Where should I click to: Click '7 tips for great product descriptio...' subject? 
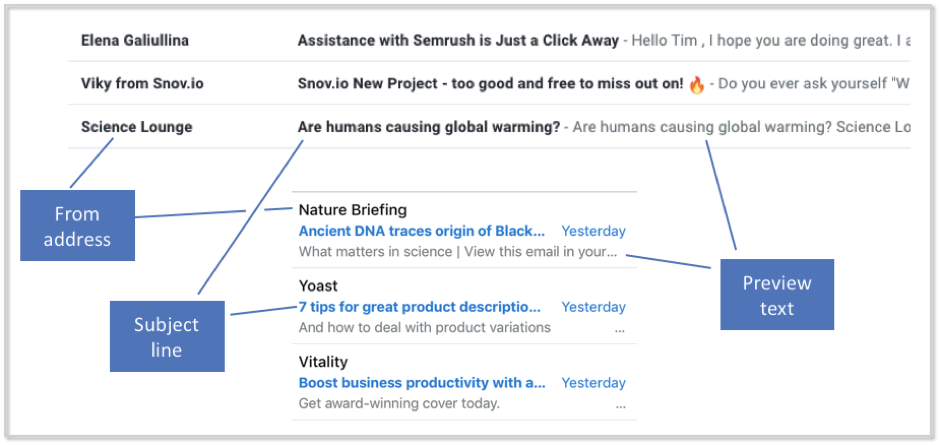coord(419,307)
